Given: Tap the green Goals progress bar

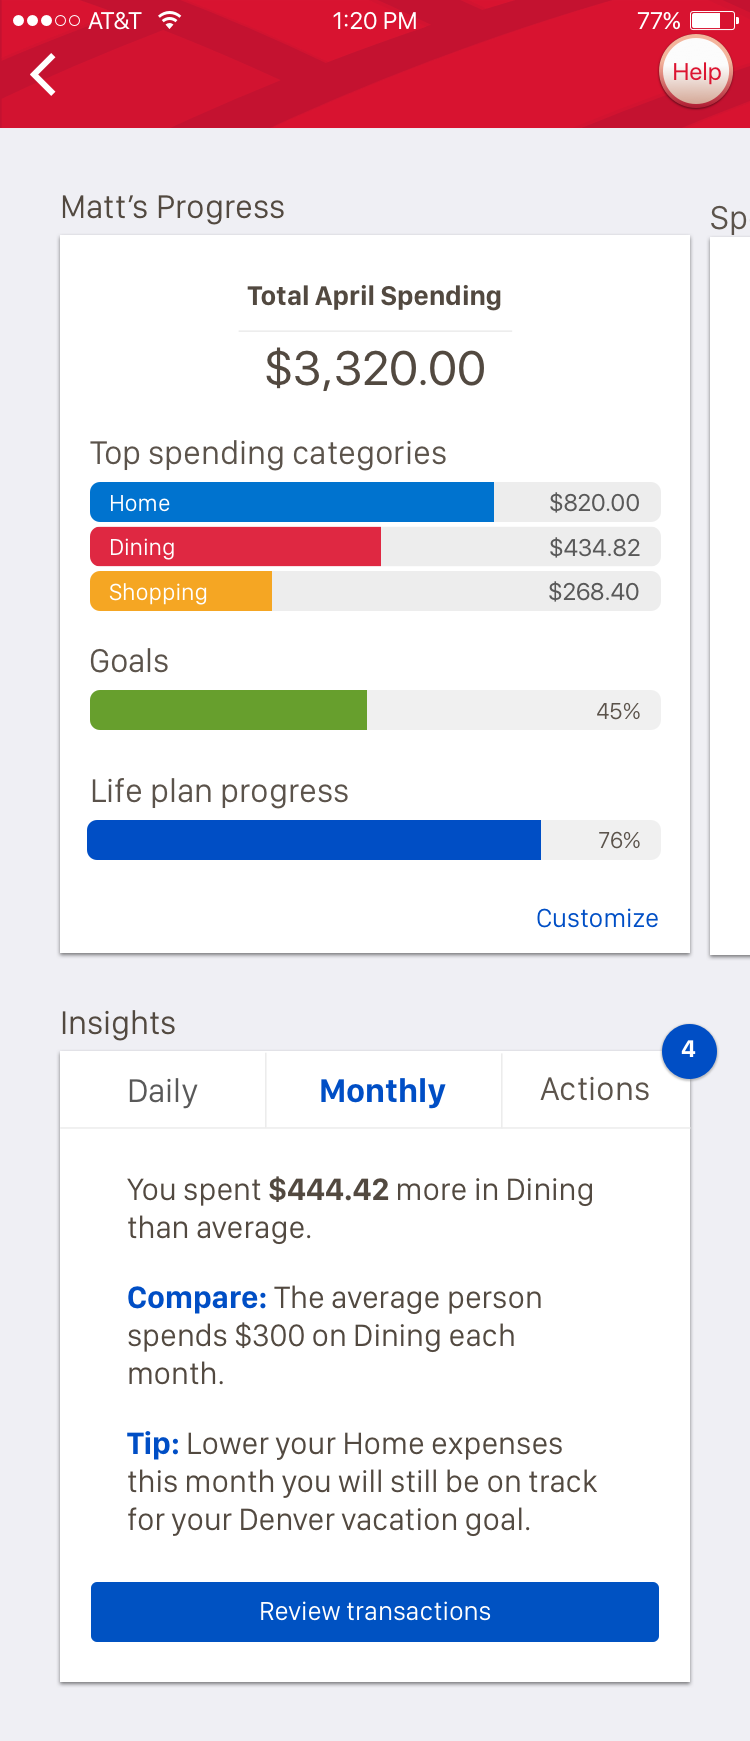Looking at the screenshot, I should pyautogui.click(x=229, y=710).
